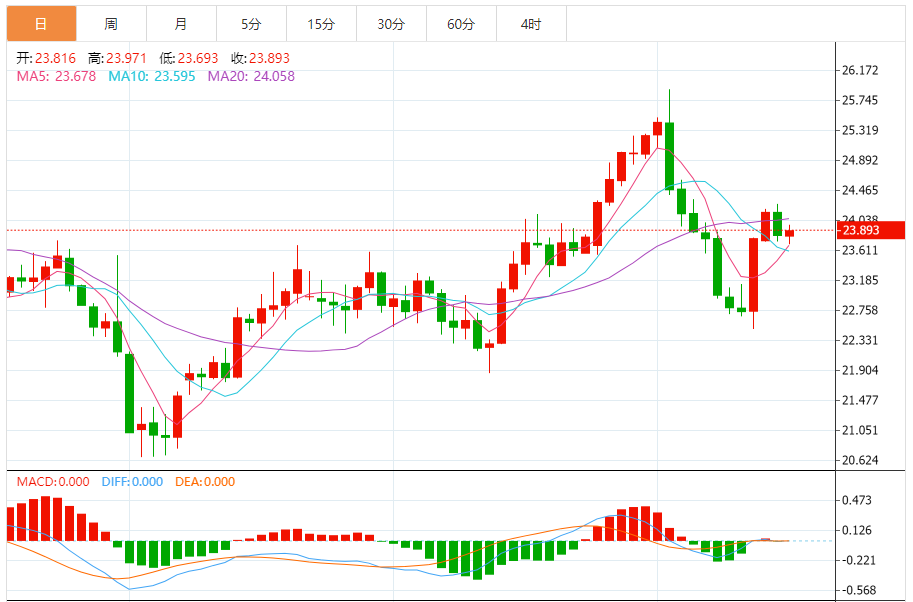Click the DEA indicator label
The image size is (913, 602).
[x=205, y=482]
